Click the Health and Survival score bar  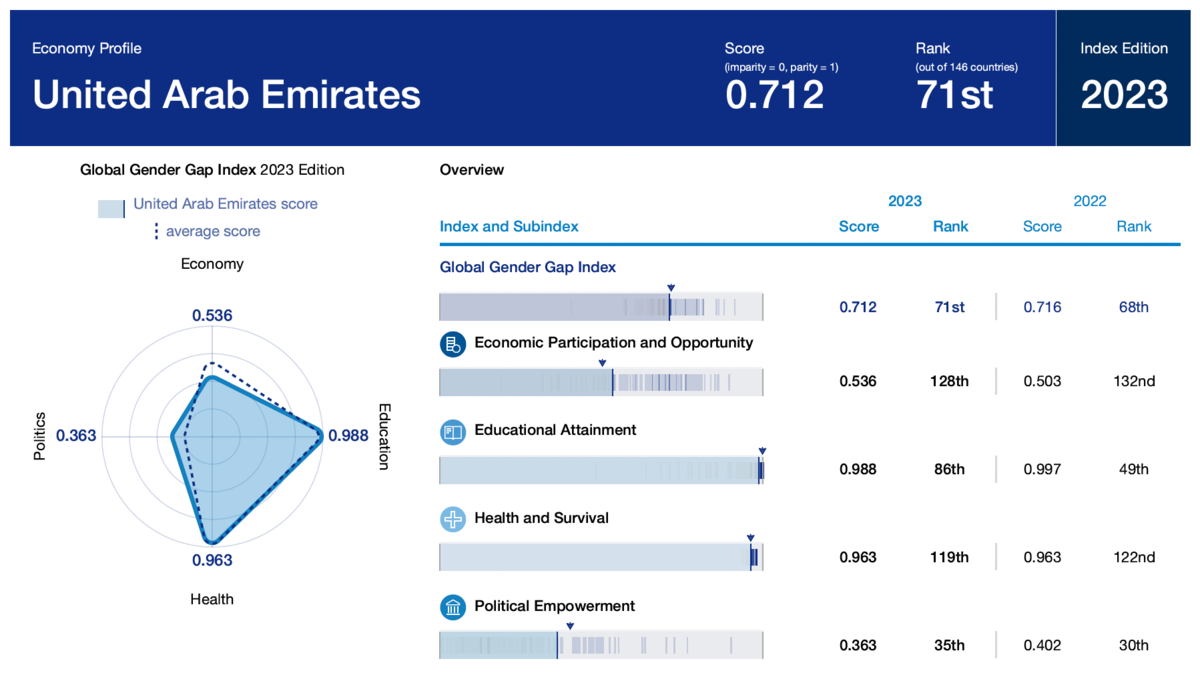coord(601,557)
